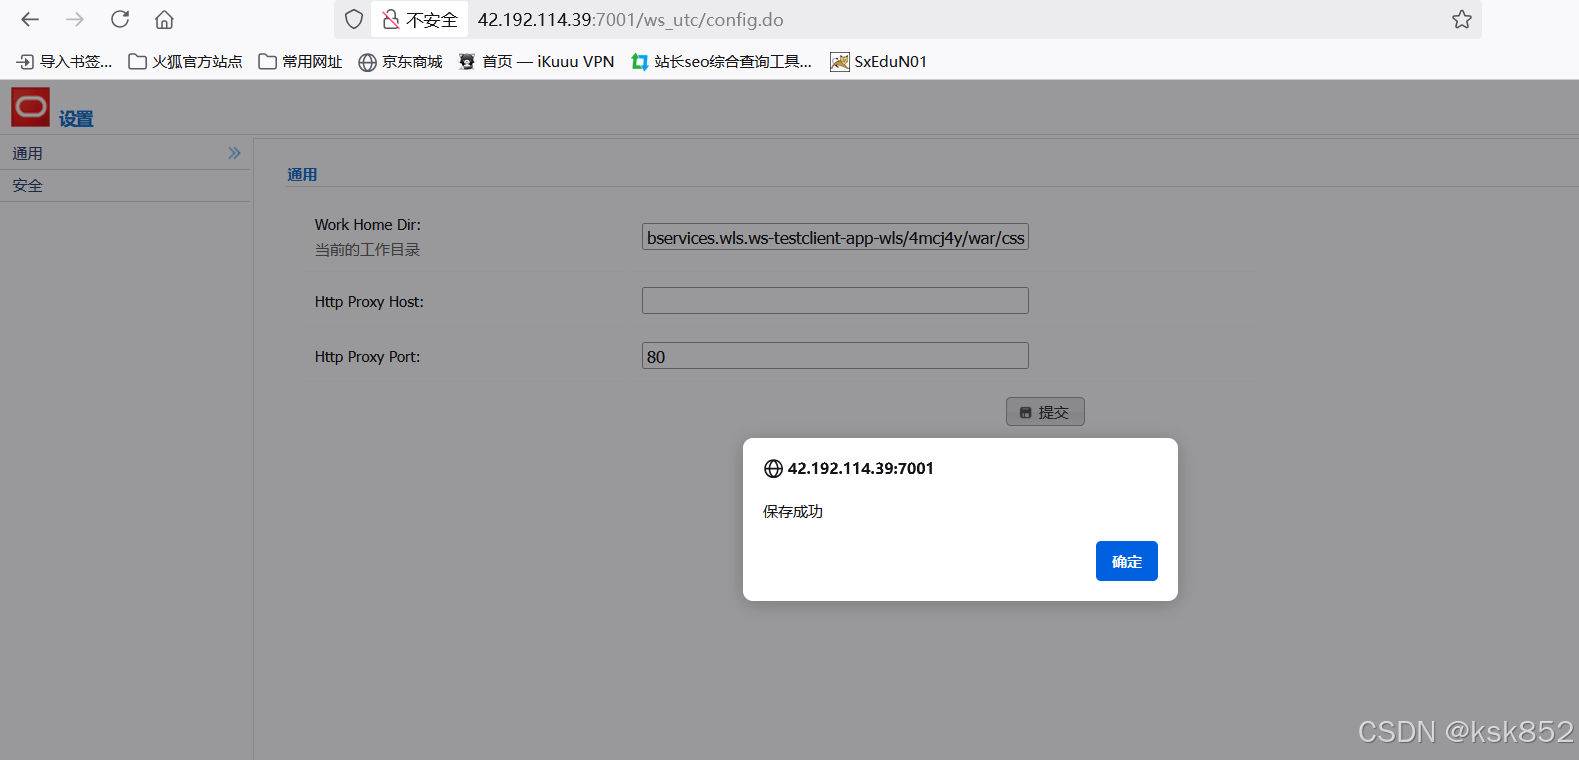The width and height of the screenshot is (1579, 760).
Task: Click the Http Proxy Port input field
Action: tap(835, 355)
